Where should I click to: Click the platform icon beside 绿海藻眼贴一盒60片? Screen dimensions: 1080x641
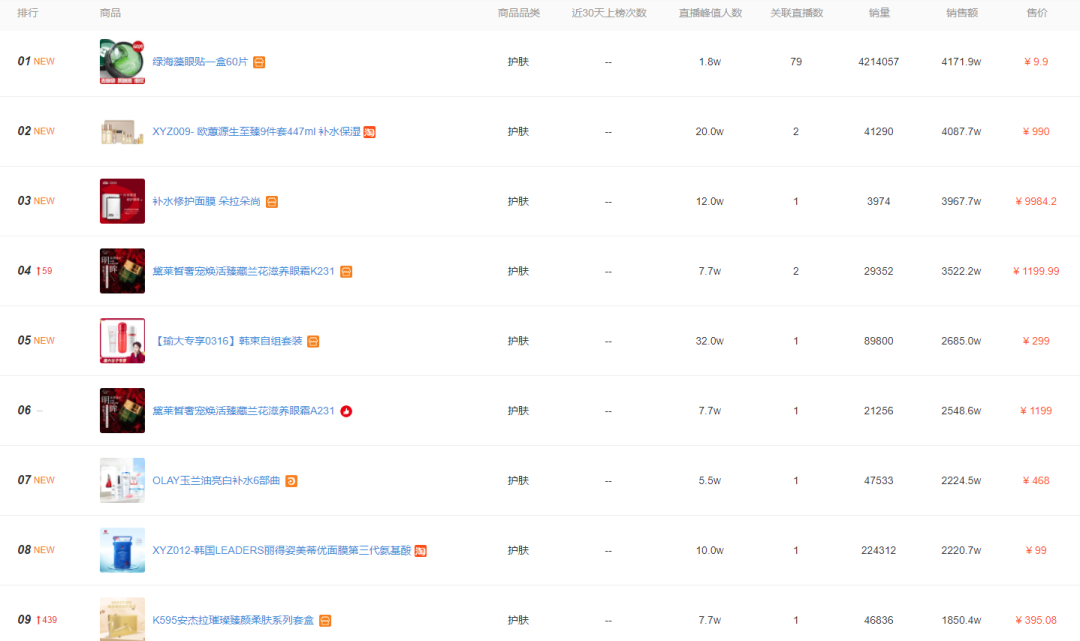coord(259,62)
